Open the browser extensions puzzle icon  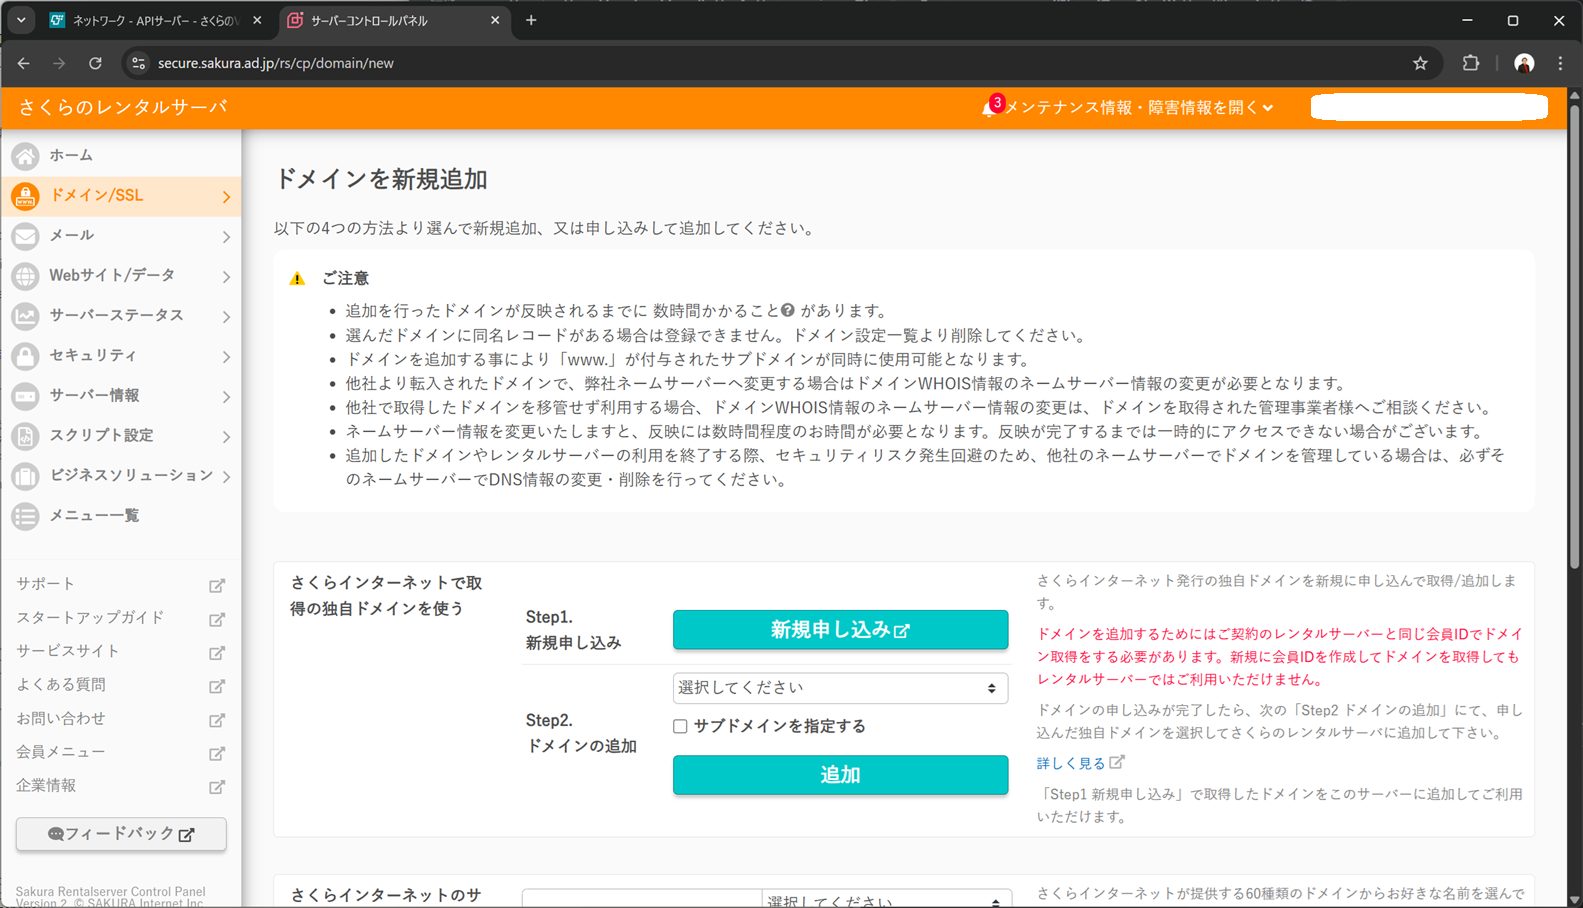[1470, 63]
